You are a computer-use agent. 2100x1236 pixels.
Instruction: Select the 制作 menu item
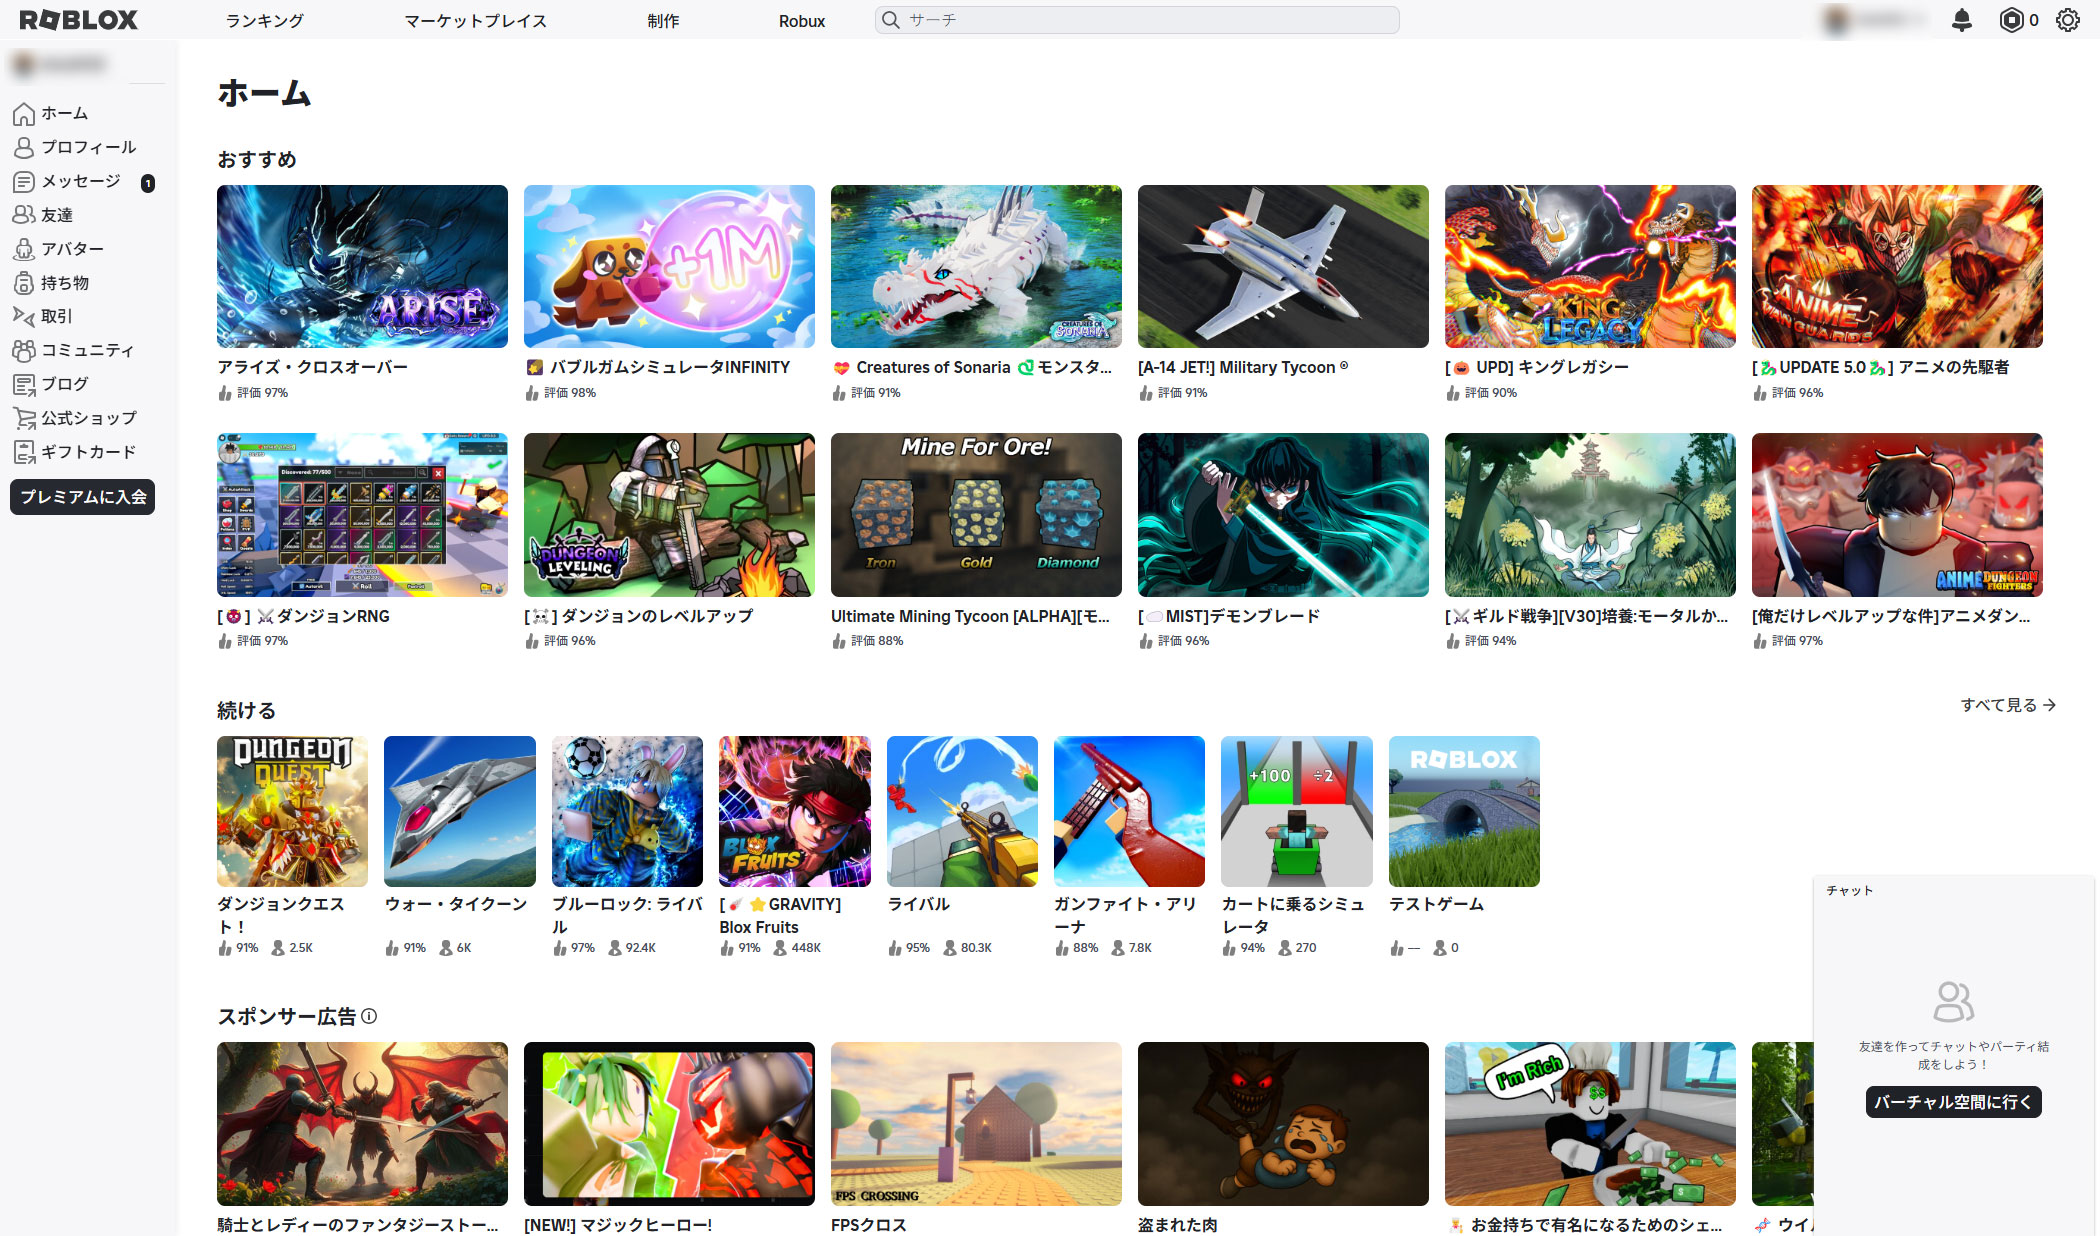coord(662,21)
